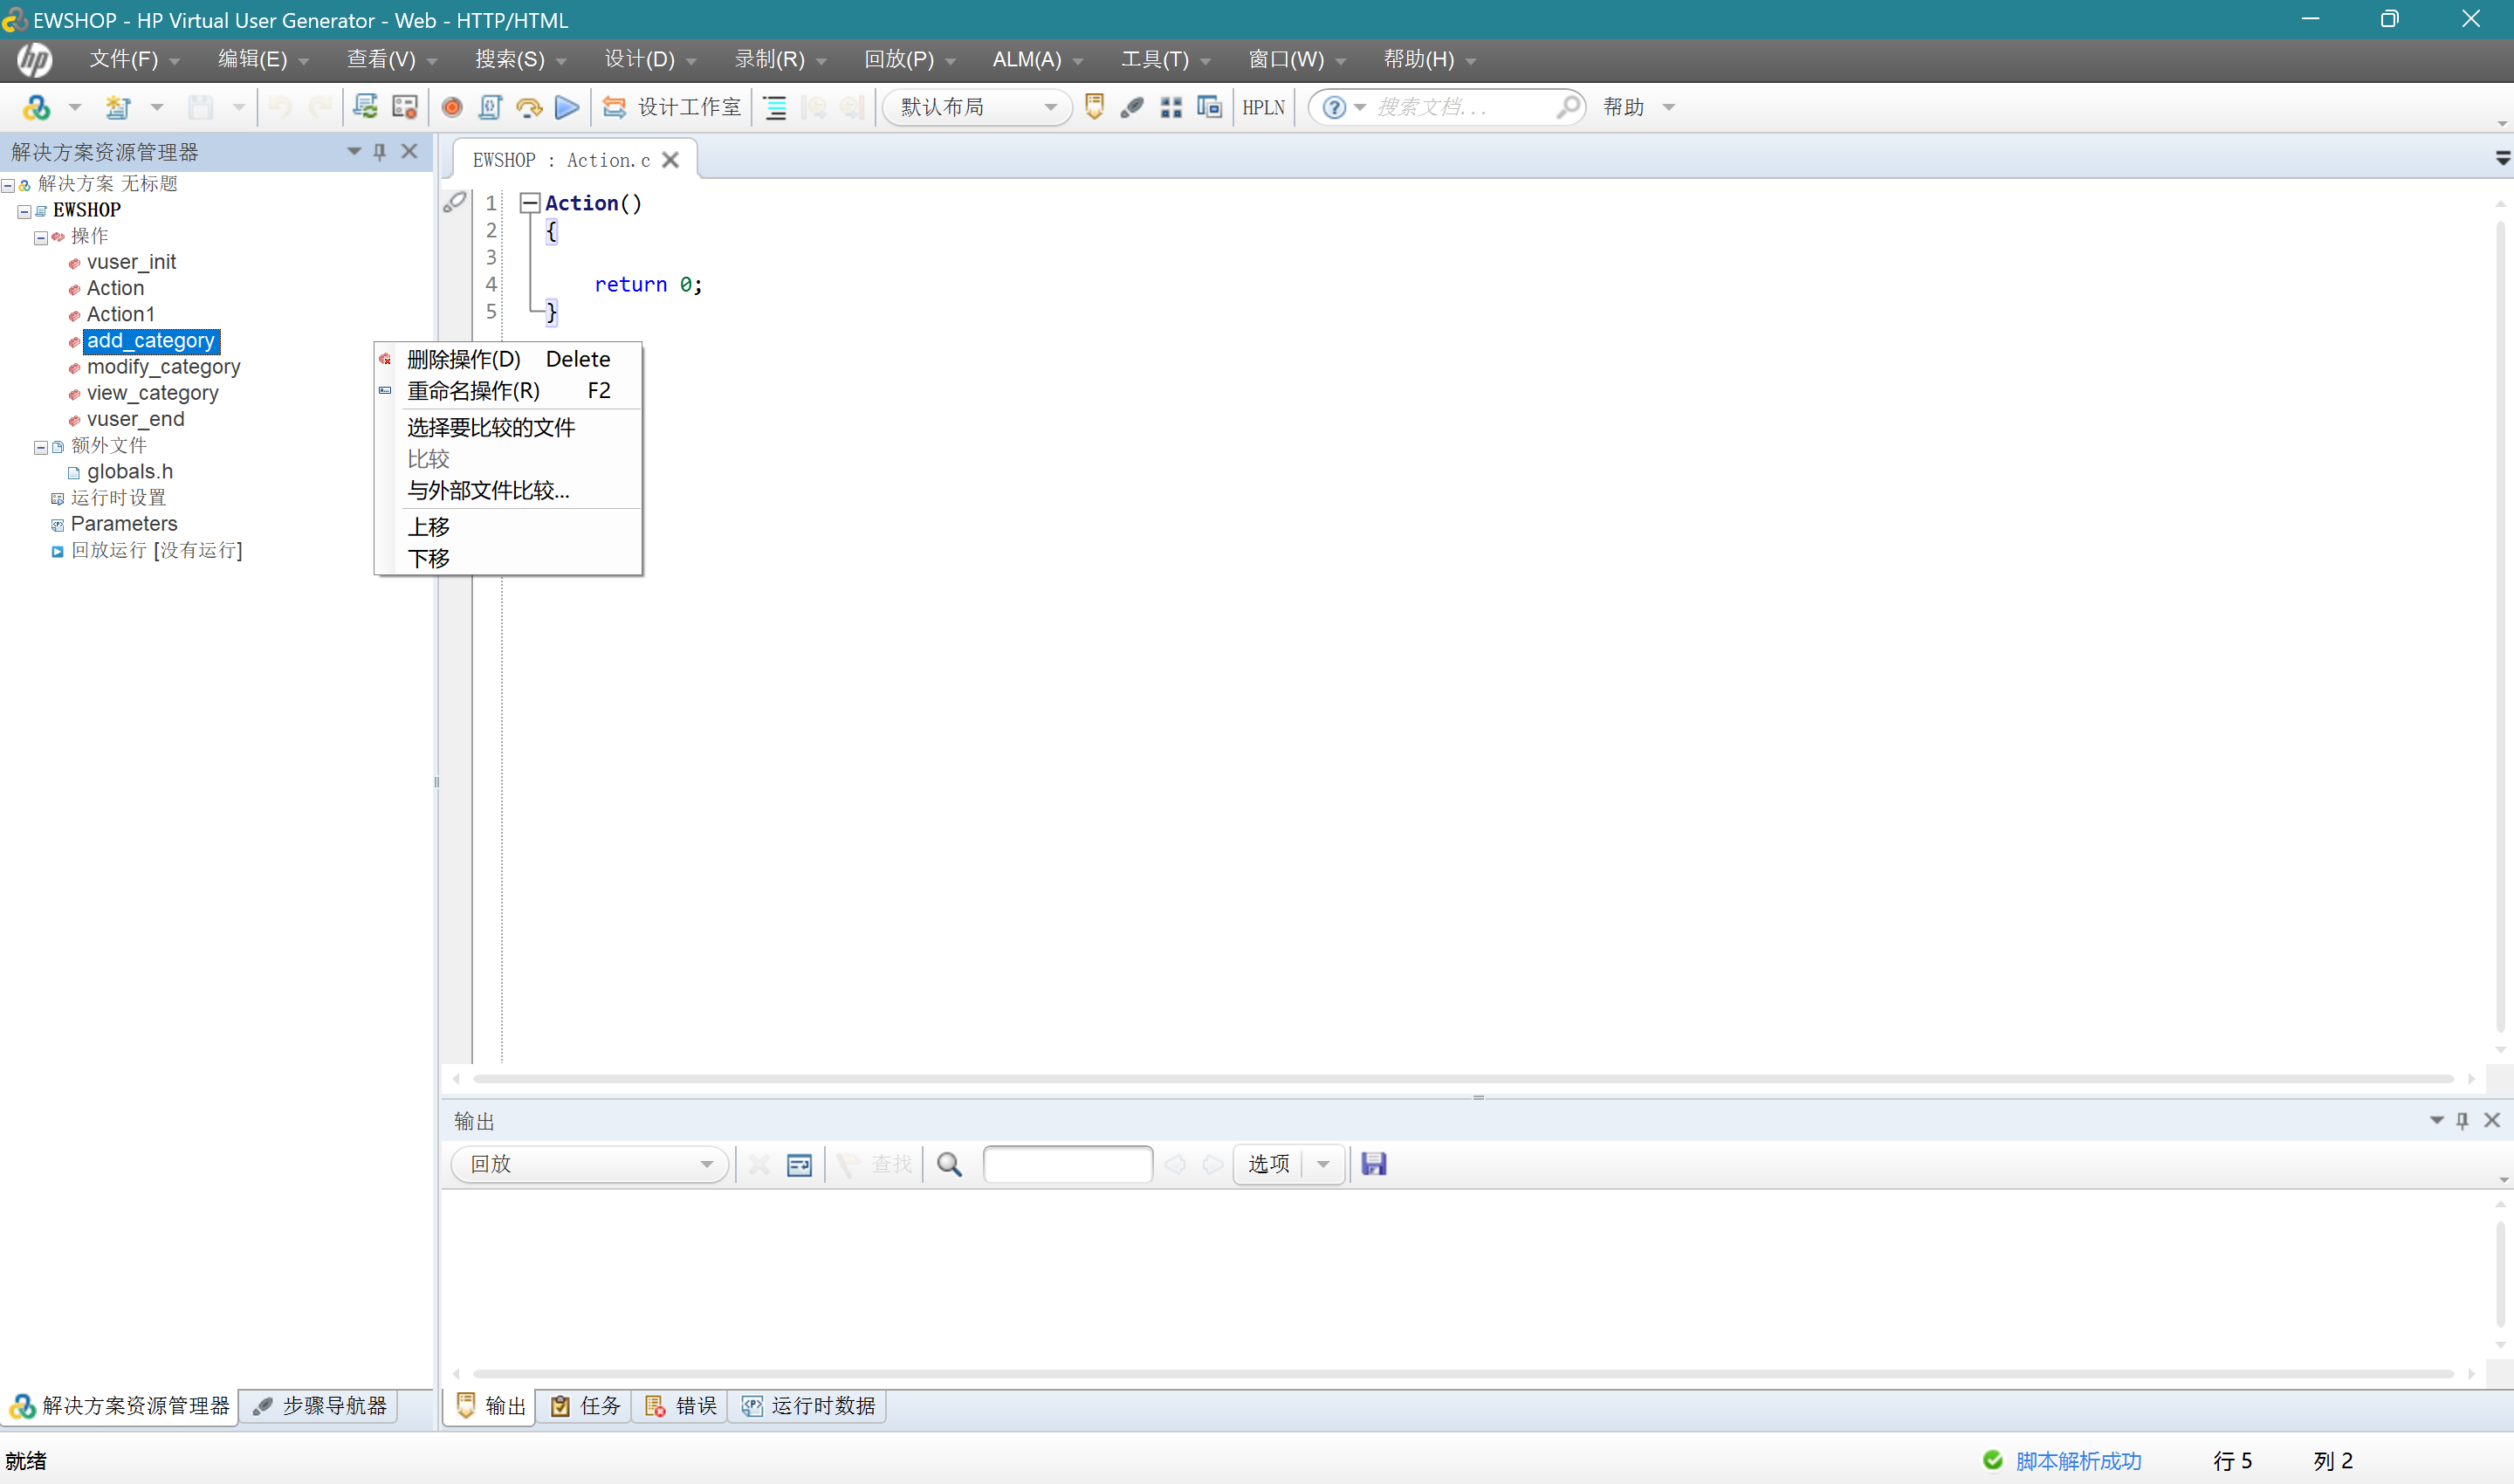Click the save output log icon
The width and height of the screenshot is (2514, 1484).
click(x=1373, y=1164)
